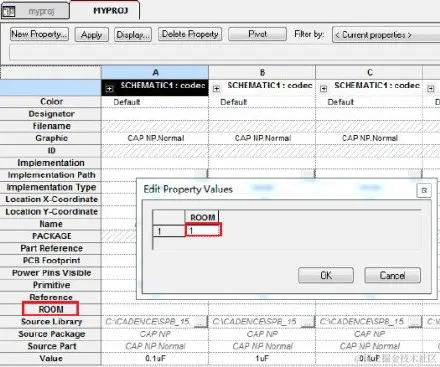Select the PCB Footprint row header

coord(51,261)
